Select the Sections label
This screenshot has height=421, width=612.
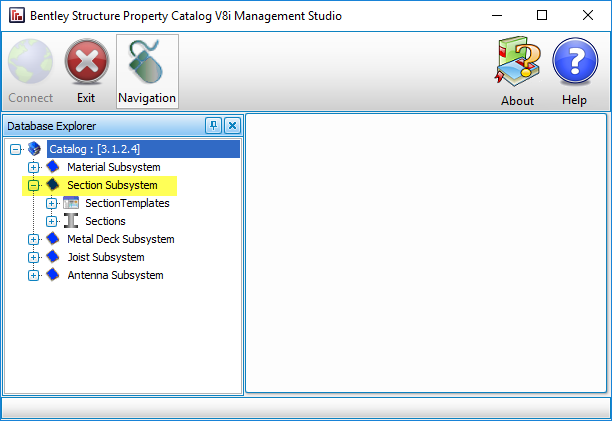(105, 221)
